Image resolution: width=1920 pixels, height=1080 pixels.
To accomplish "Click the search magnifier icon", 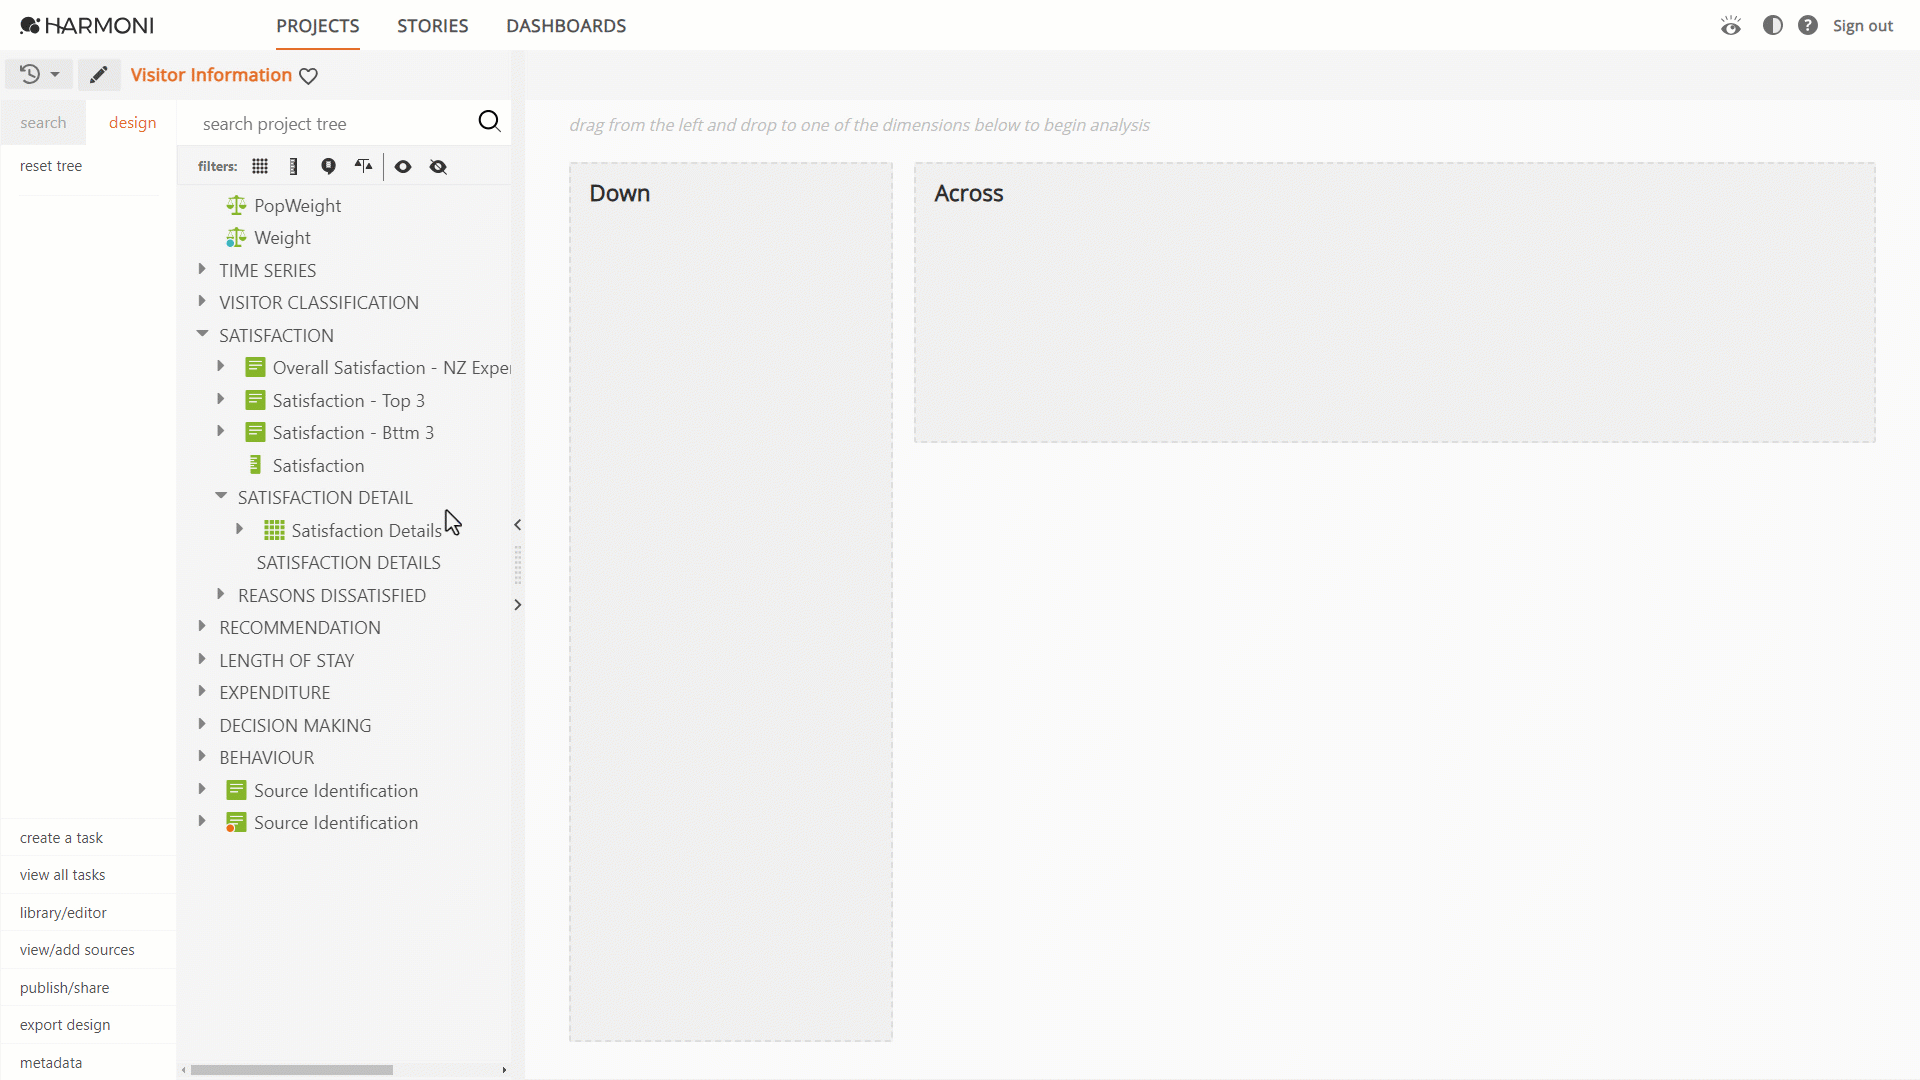I will (x=489, y=121).
